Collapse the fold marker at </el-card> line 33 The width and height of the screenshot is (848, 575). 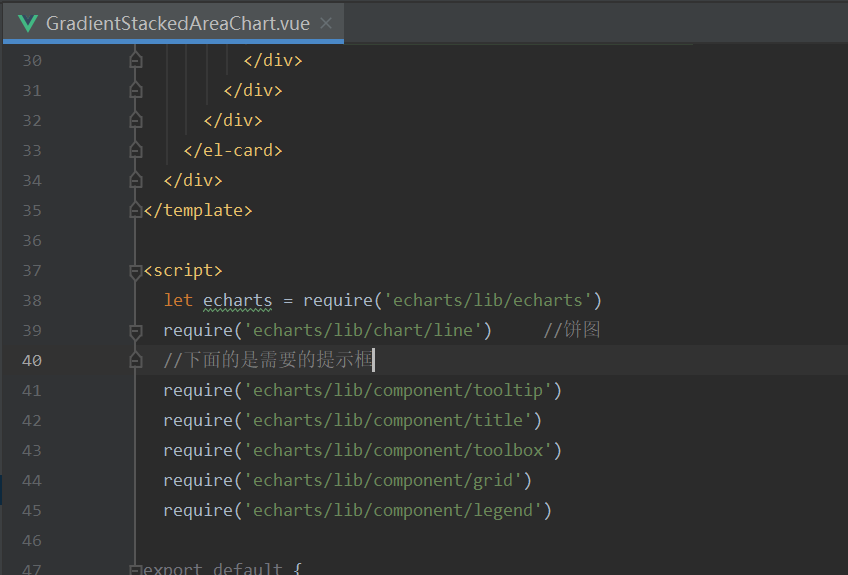point(136,150)
